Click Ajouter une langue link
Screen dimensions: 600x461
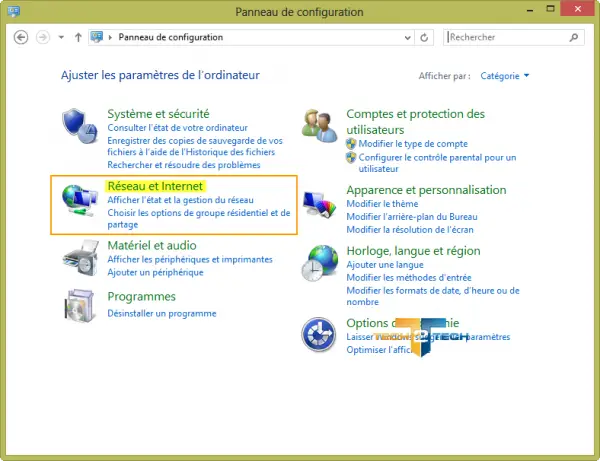tap(385, 264)
